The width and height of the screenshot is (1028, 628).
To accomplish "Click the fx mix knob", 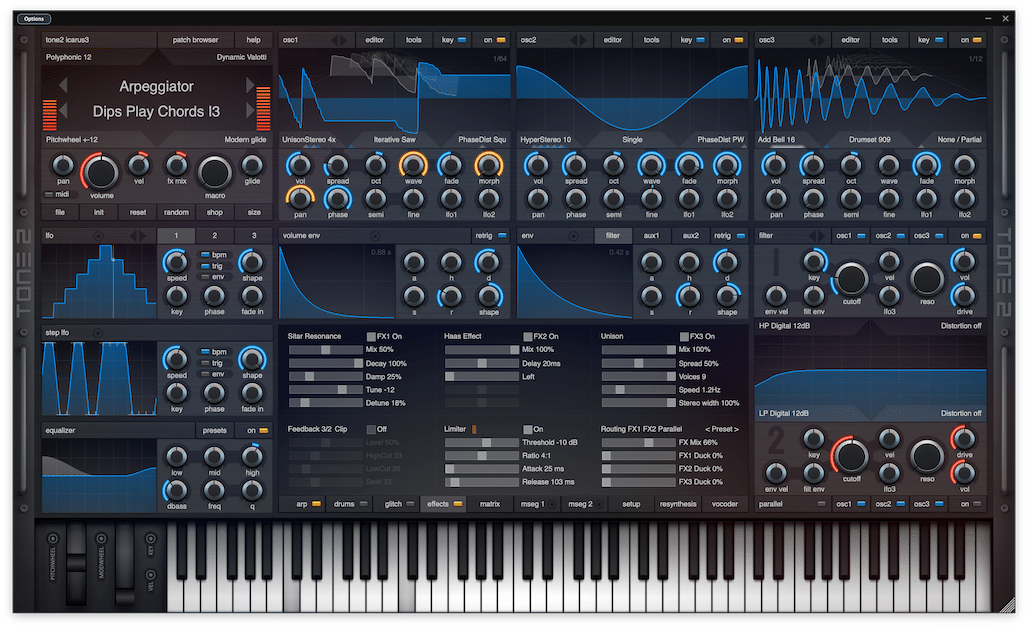I will [176, 165].
